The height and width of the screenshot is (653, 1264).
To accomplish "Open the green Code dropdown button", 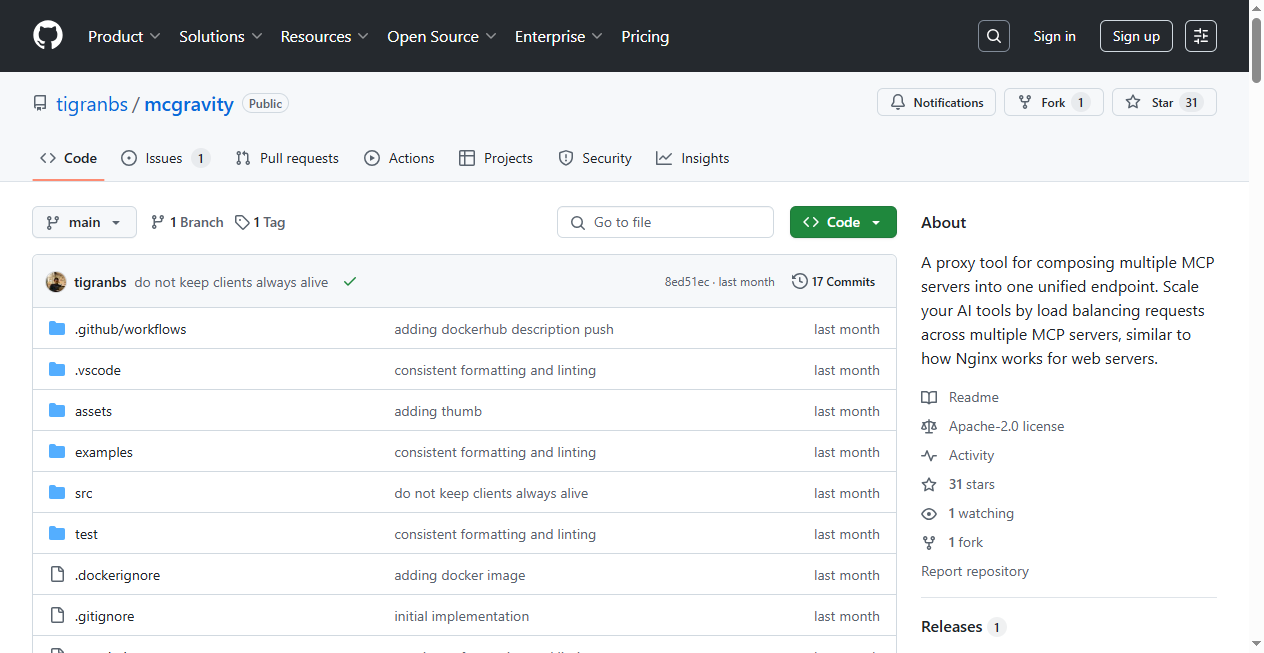I will coord(843,222).
